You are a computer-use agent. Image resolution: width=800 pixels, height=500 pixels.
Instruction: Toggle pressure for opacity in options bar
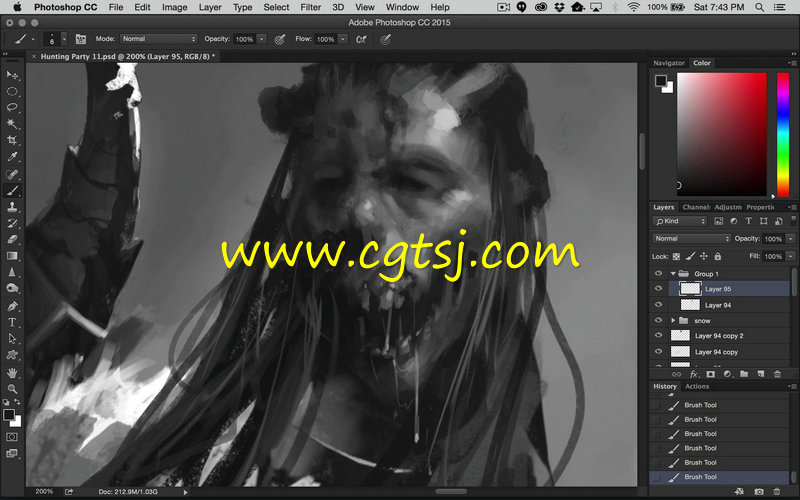(x=280, y=39)
